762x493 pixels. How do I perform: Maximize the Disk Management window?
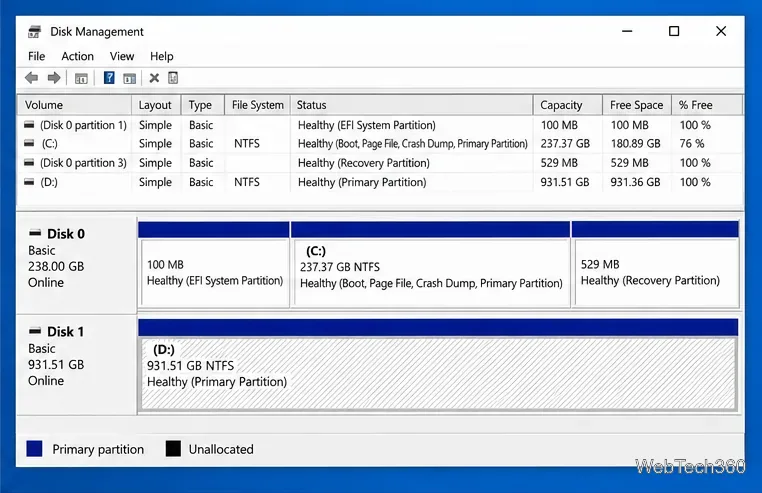pos(674,31)
